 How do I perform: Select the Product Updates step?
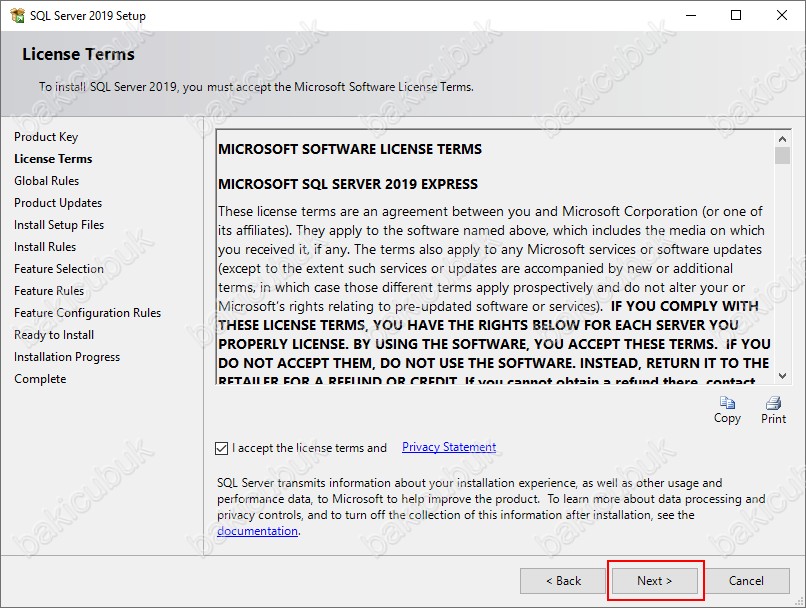coord(58,203)
